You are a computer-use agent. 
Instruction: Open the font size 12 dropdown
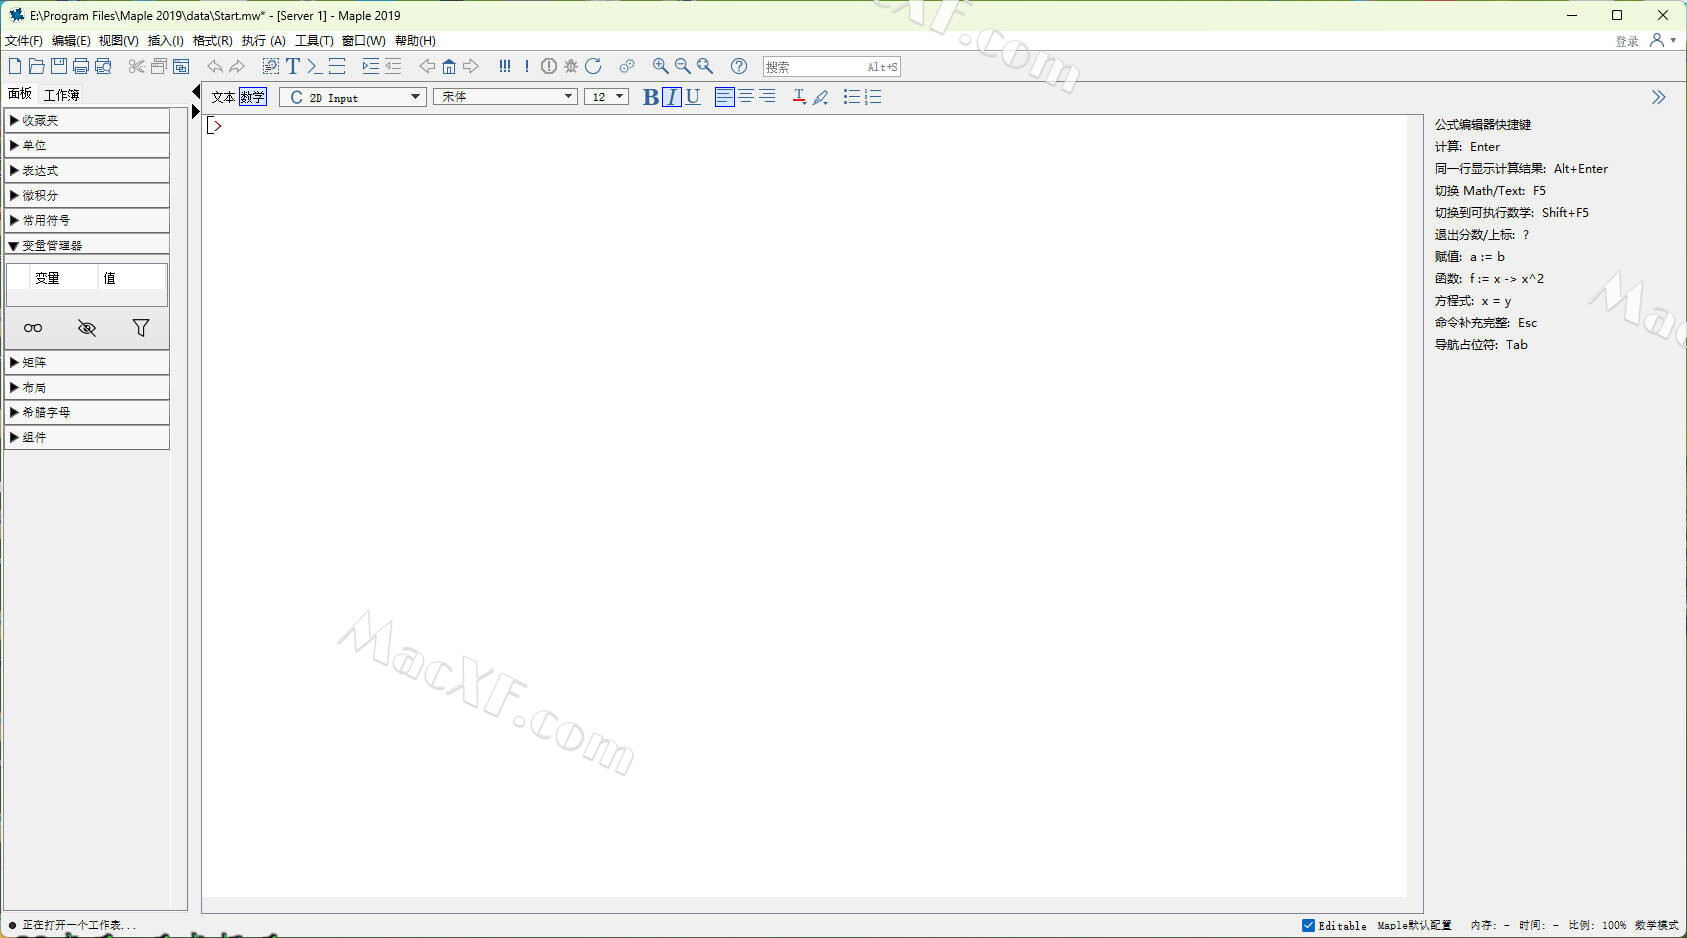pyautogui.click(x=607, y=97)
